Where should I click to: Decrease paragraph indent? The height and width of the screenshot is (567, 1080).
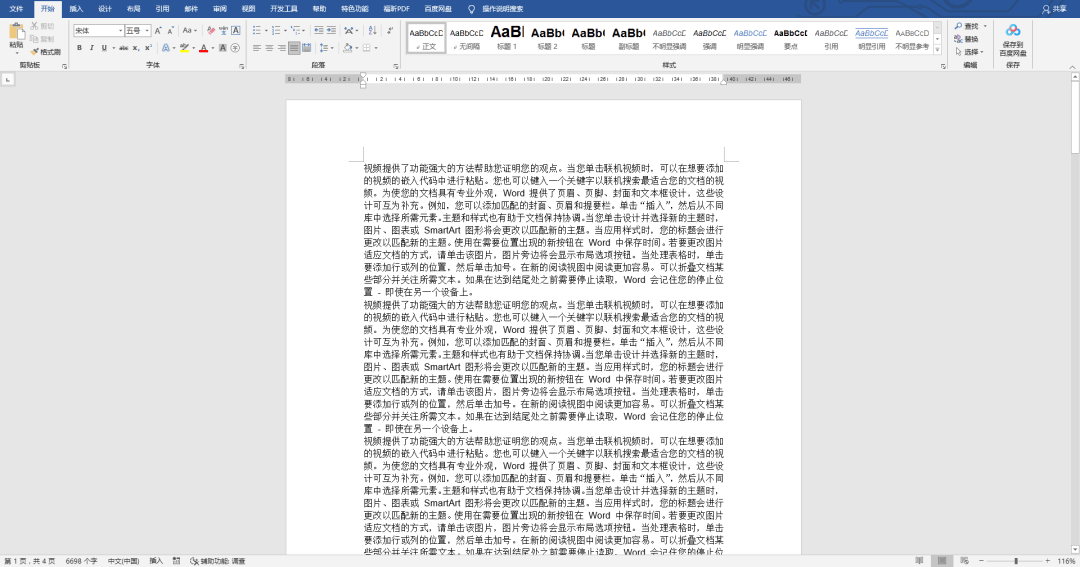point(318,30)
